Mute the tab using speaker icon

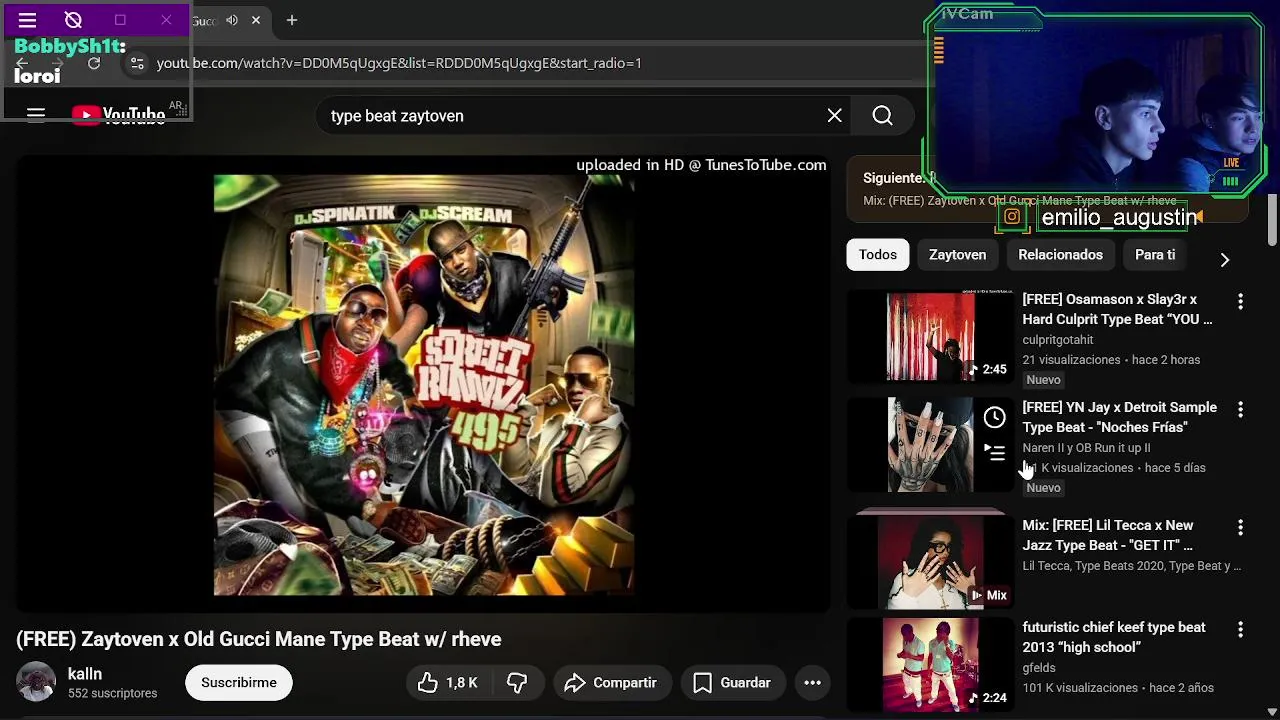(232, 20)
